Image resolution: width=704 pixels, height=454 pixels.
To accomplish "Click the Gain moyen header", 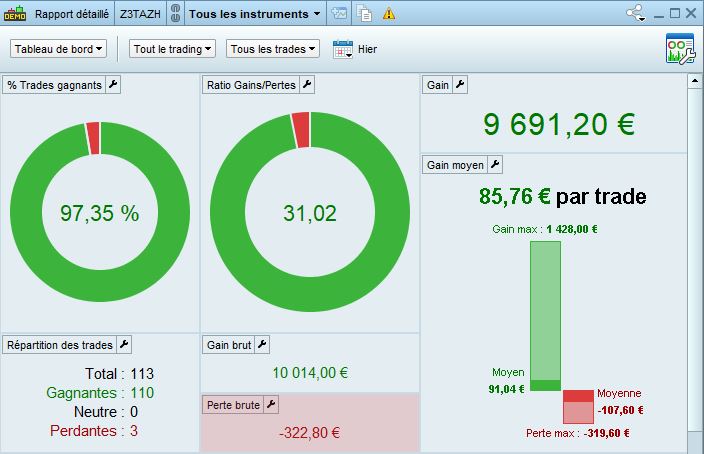I will [455, 165].
